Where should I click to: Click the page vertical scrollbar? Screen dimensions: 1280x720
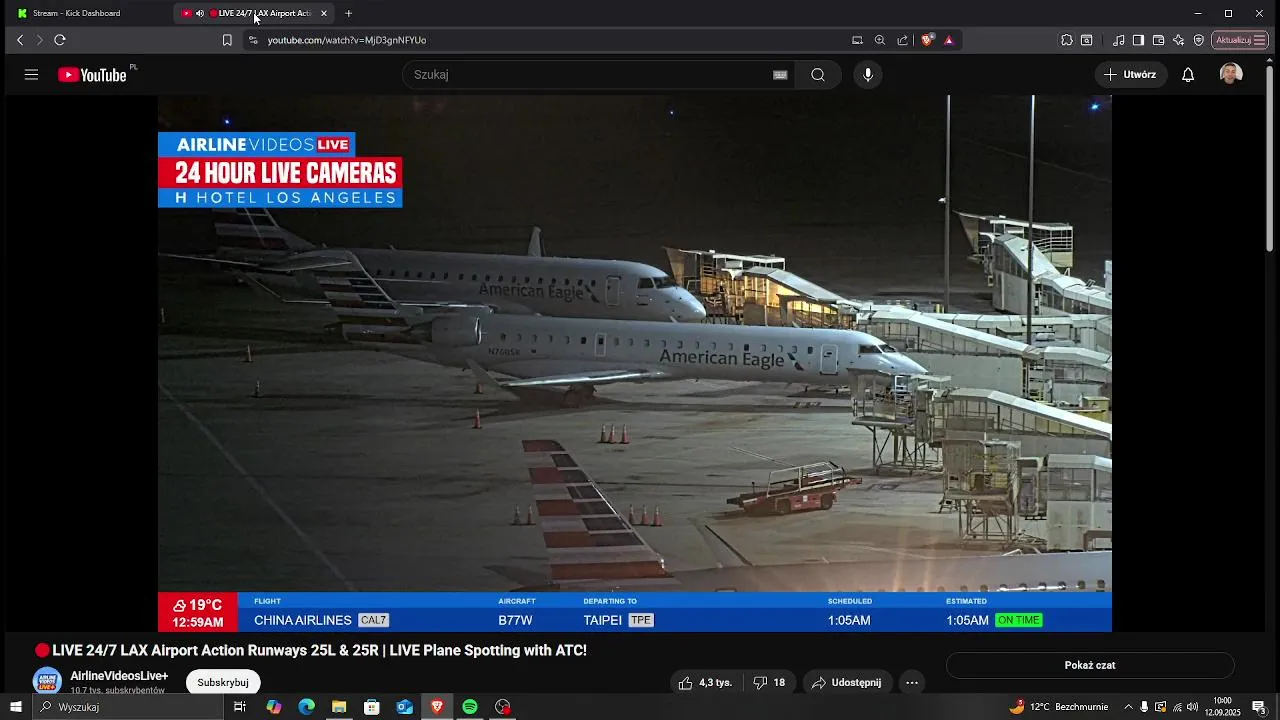pos(1270,157)
